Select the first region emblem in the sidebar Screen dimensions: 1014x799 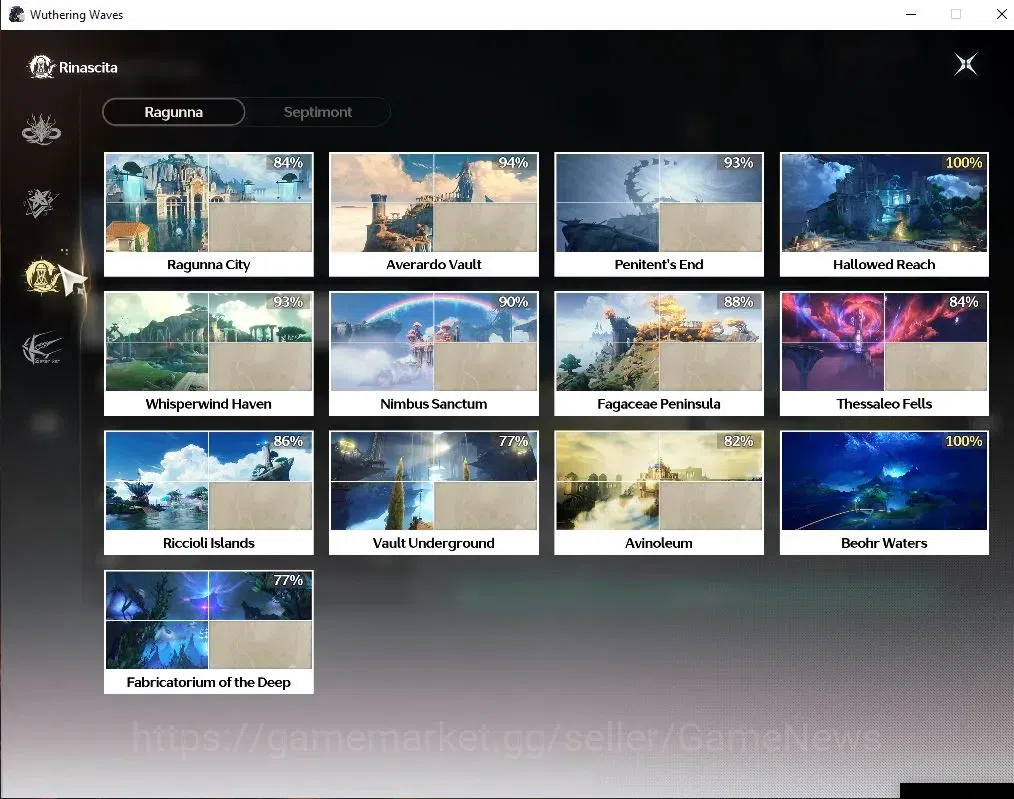point(41,129)
